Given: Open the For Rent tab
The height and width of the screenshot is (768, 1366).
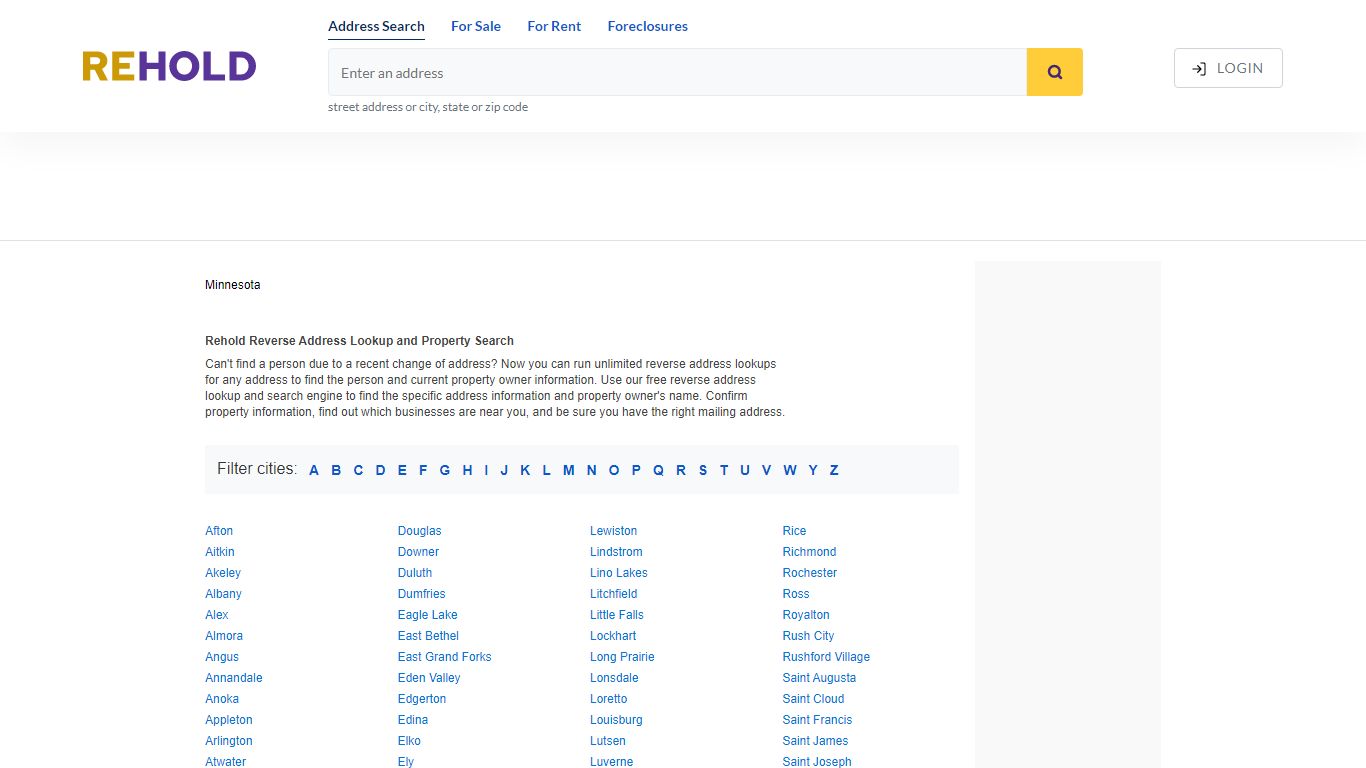Looking at the screenshot, I should (x=554, y=26).
